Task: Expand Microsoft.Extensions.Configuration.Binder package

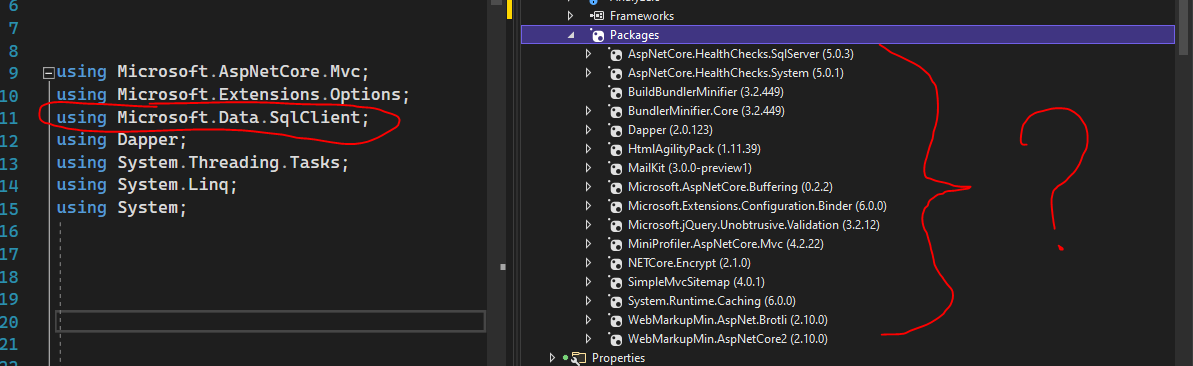Action: coord(588,206)
